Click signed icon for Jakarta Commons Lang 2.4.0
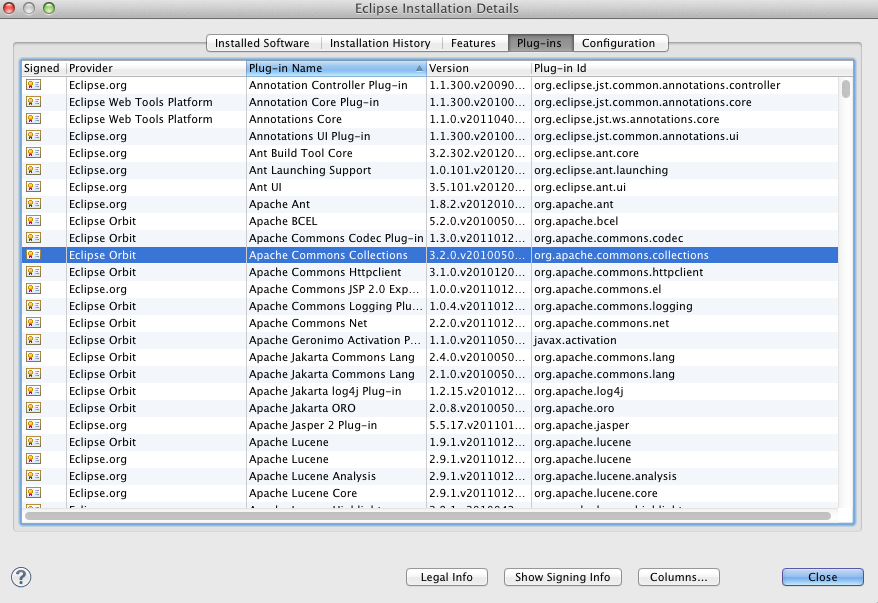Screen dimensions: 878x603 [x=34, y=357]
